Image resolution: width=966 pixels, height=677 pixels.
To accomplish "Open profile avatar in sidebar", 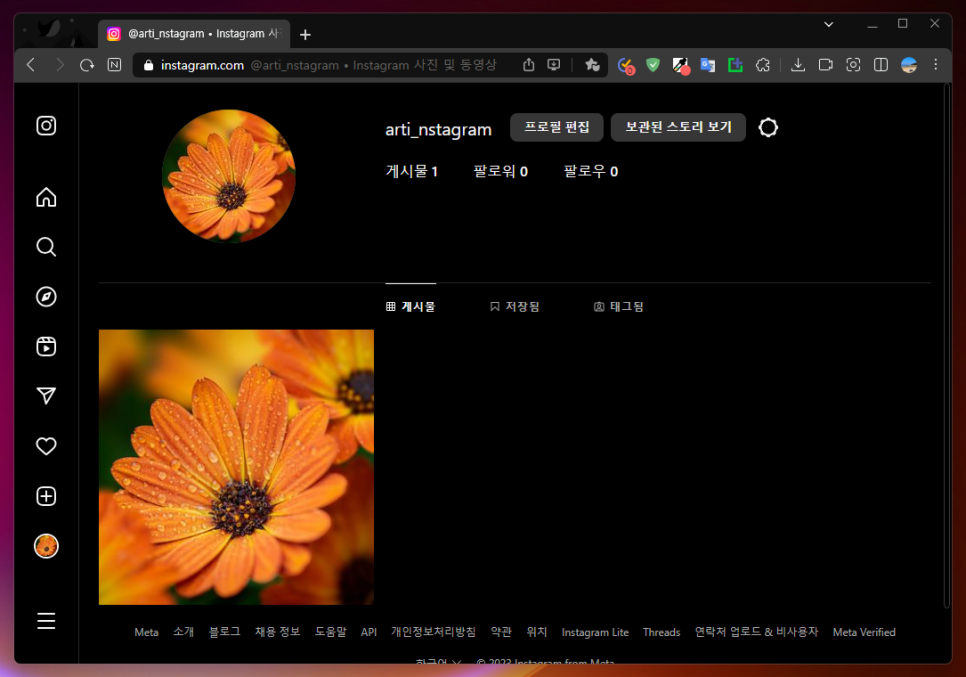I will [46, 546].
